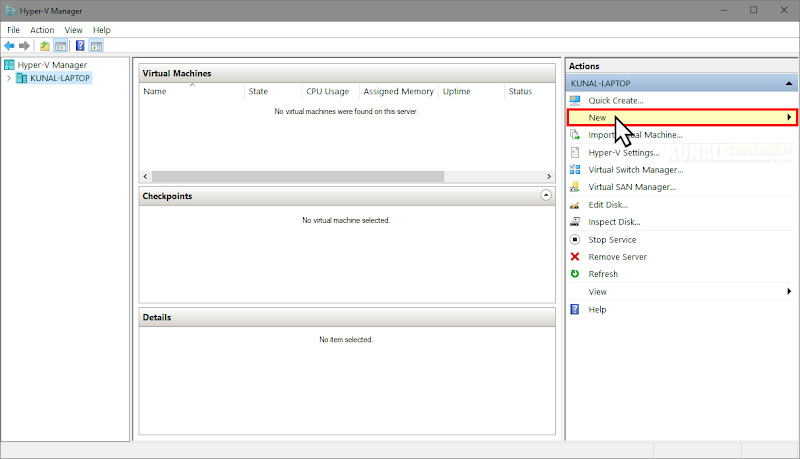Sort by the CPU Usage column header

(x=331, y=91)
